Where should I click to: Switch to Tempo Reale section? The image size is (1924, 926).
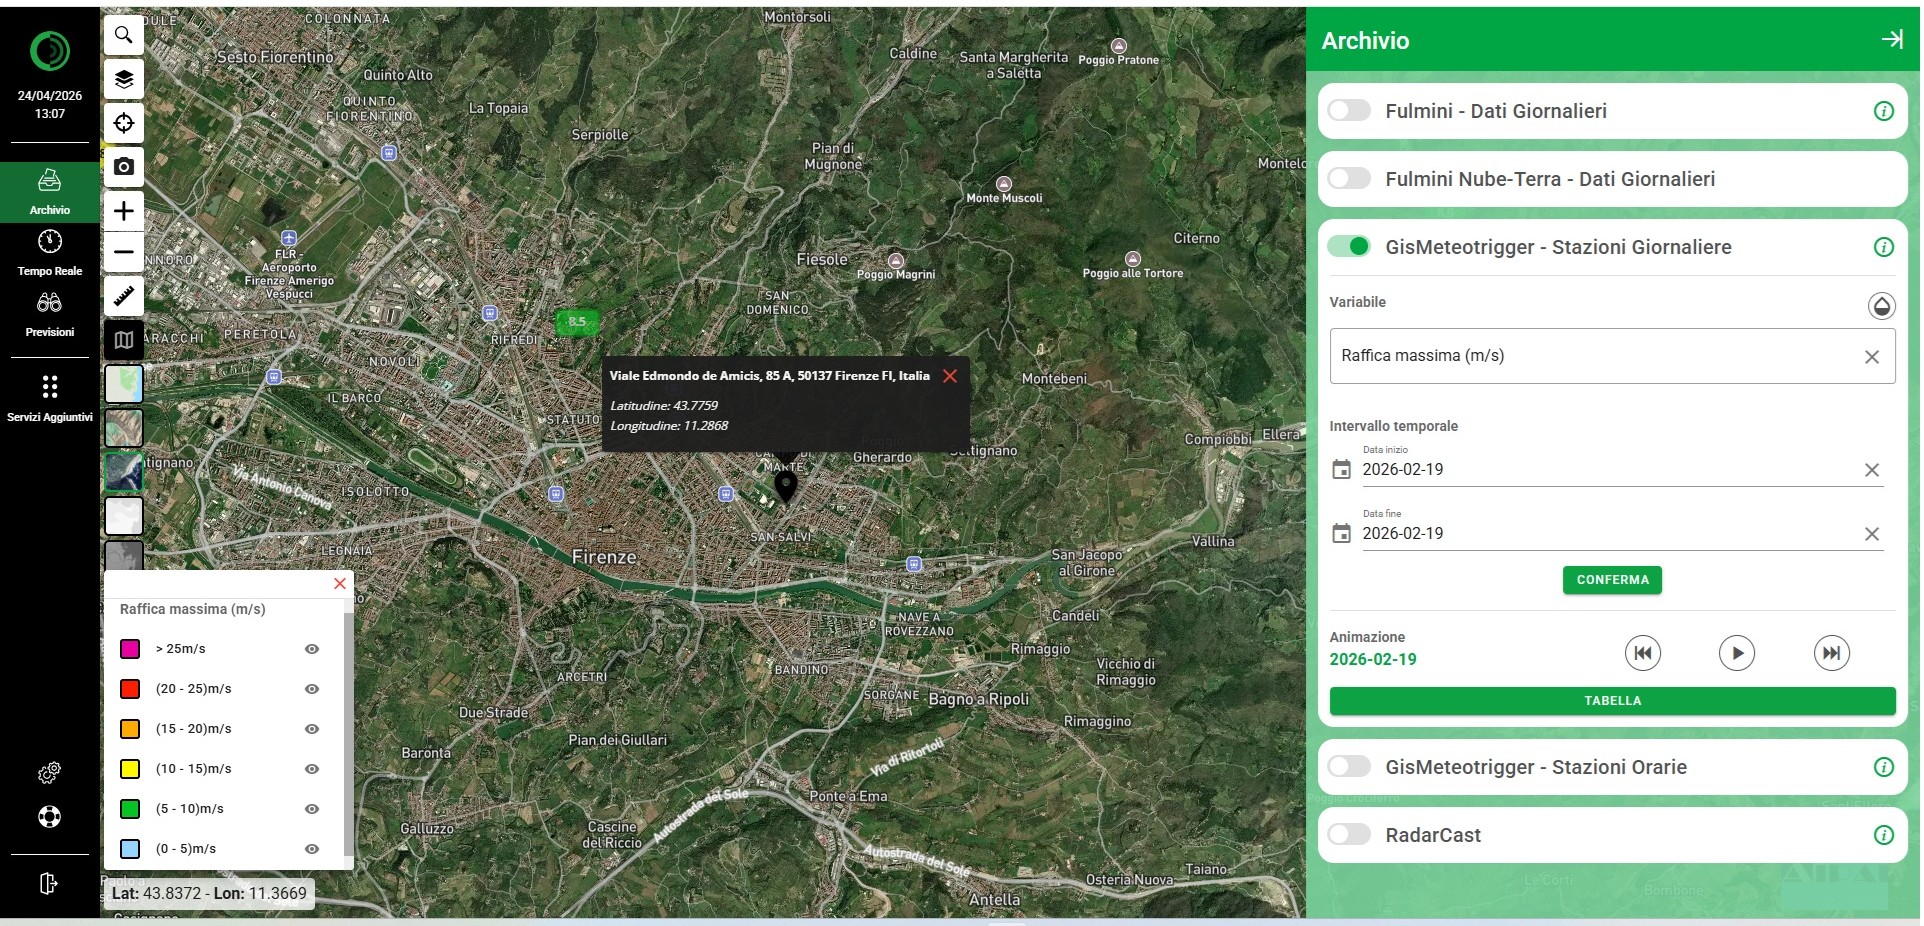(x=50, y=252)
